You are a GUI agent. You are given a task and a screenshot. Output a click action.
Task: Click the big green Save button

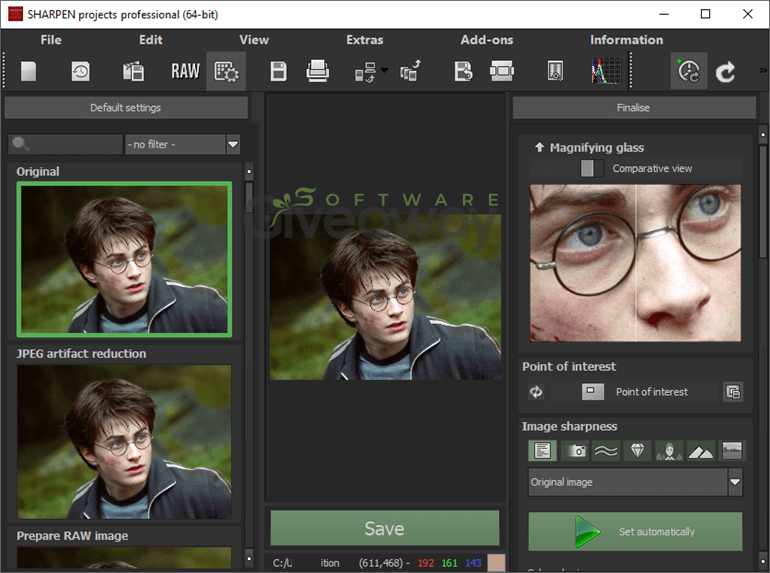tap(385, 528)
